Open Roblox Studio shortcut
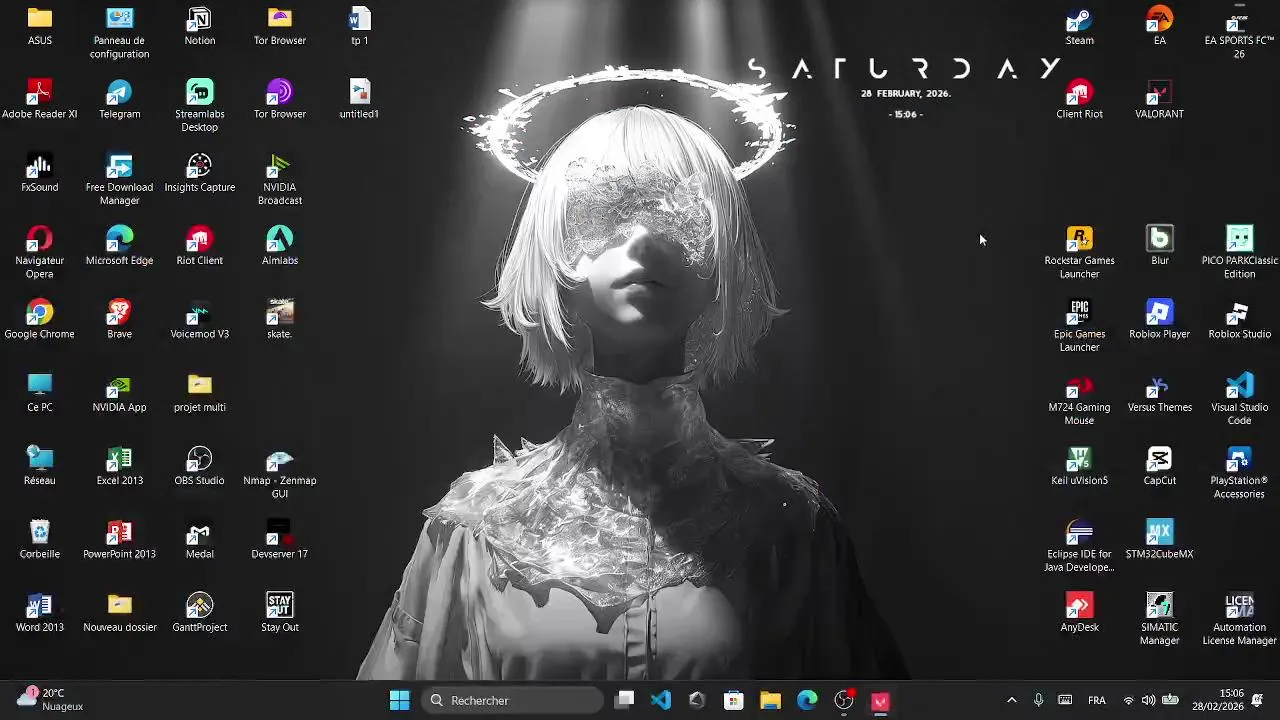Screen dimensions: 1280x720 coord(1239,319)
